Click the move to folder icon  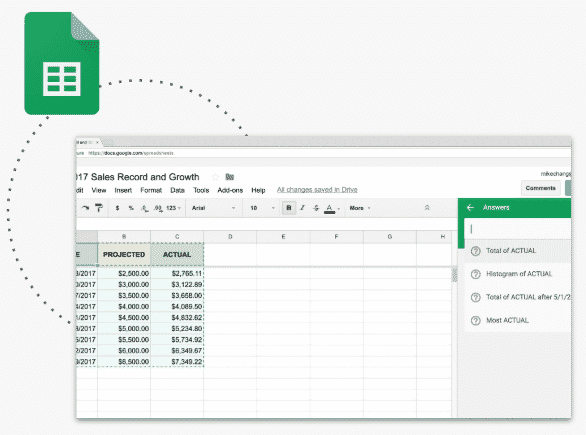point(229,177)
